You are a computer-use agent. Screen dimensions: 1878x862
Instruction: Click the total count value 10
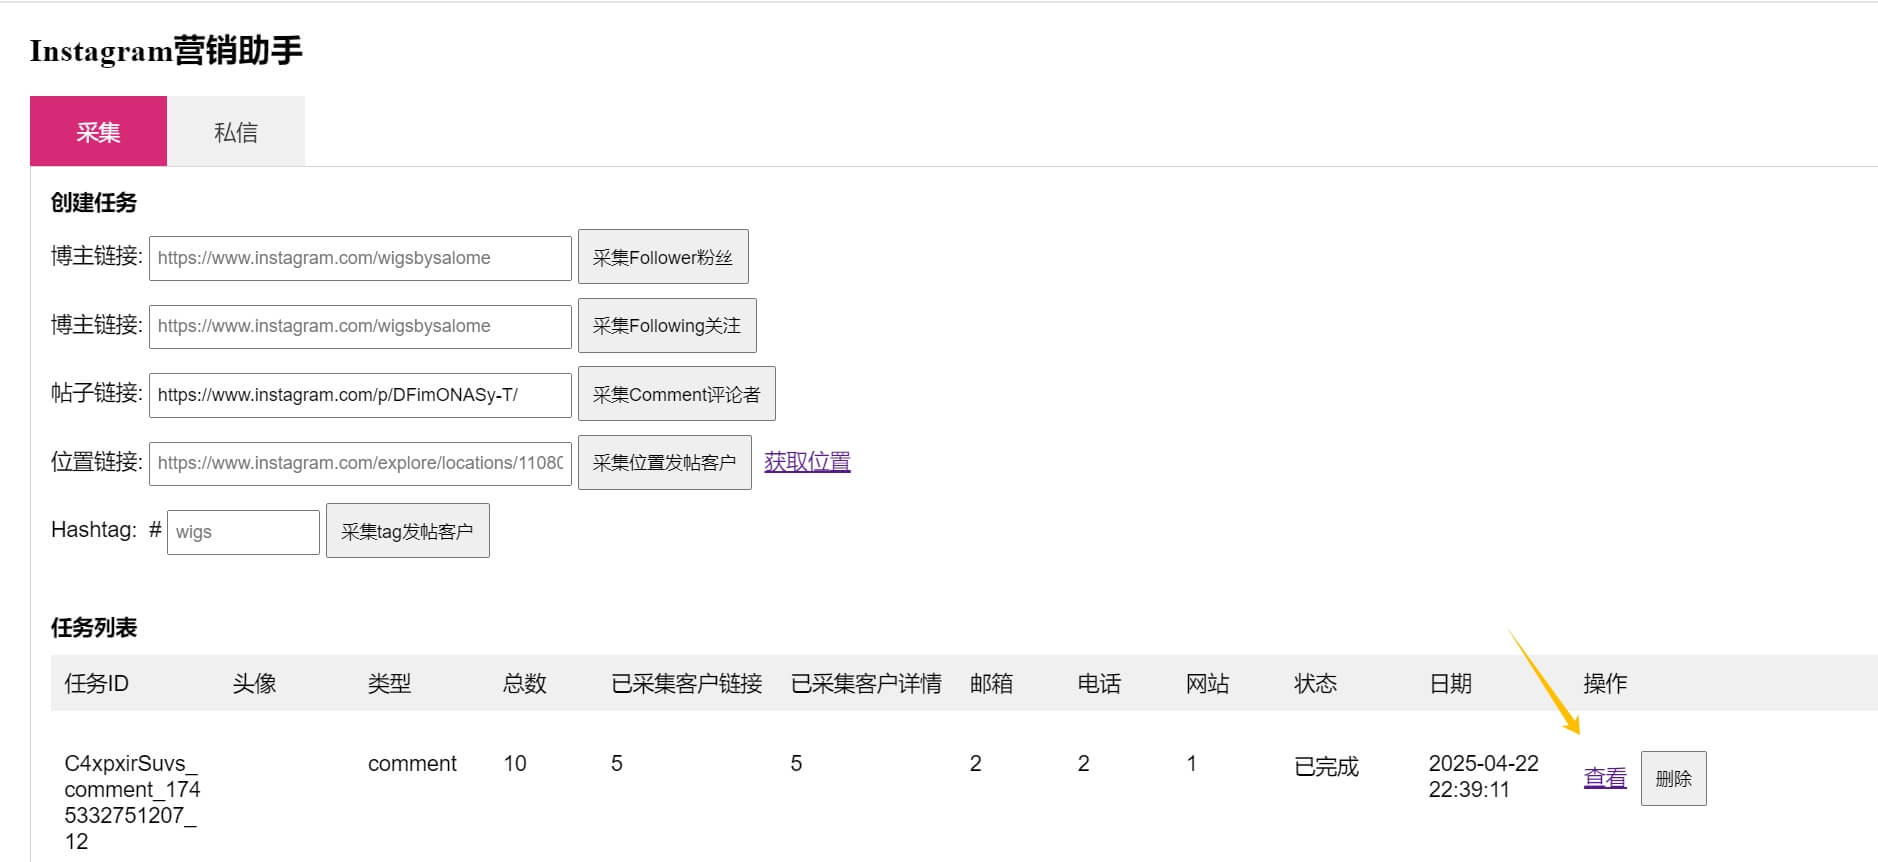click(x=515, y=764)
